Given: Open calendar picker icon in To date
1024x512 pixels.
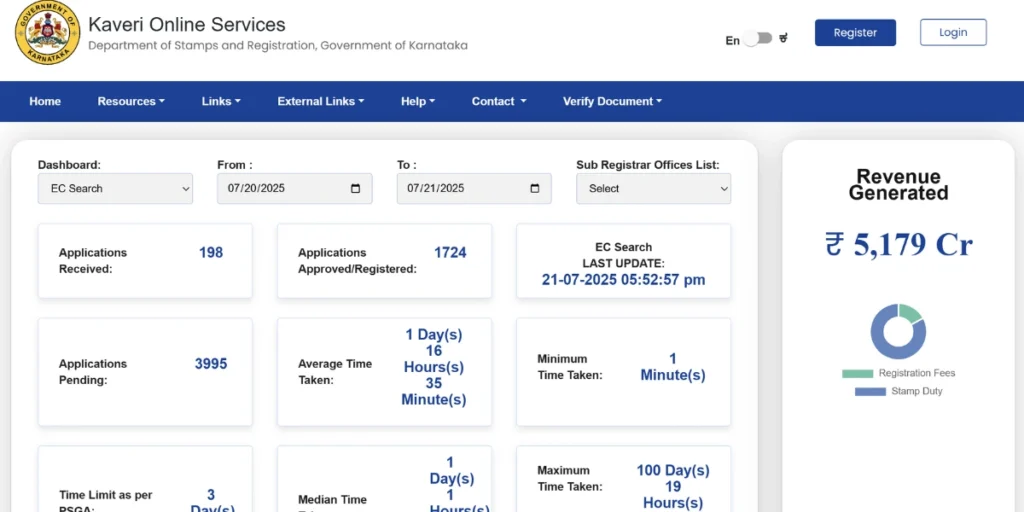Looking at the screenshot, I should [x=535, y=189].
